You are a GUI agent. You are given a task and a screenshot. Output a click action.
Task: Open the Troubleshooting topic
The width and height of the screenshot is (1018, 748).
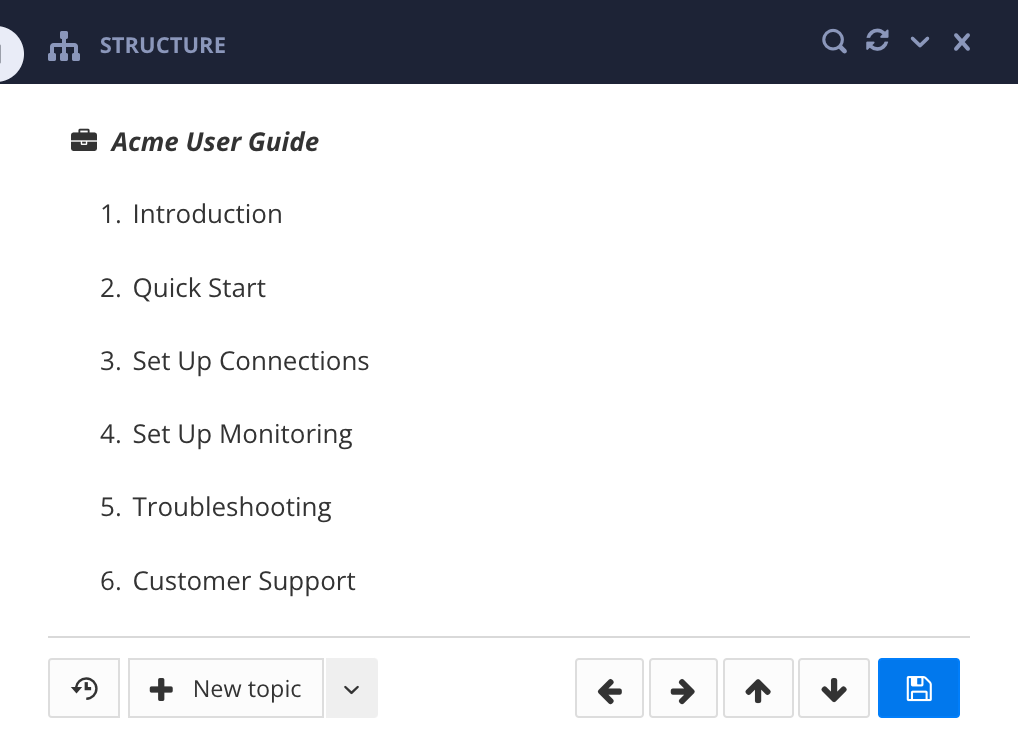(232, 507)
